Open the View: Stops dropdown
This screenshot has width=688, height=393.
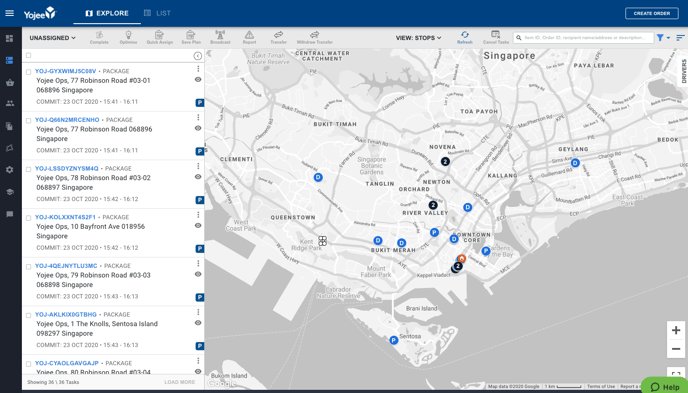(x=419, y=38)
